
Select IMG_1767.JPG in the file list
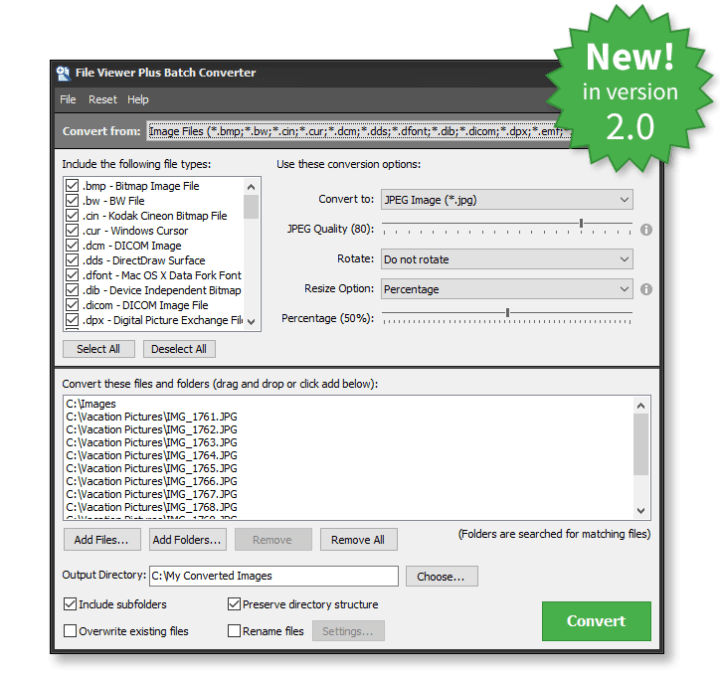click(152, 494)
